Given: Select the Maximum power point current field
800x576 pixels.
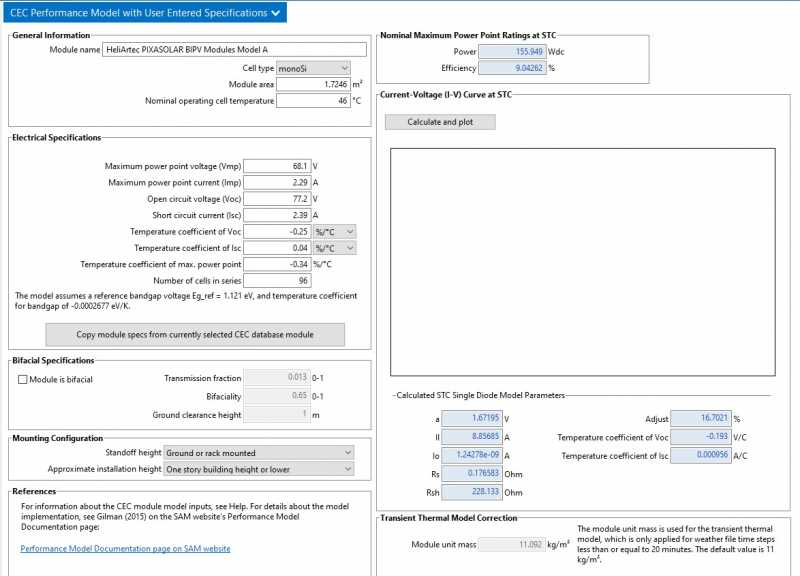Looking at the screenshot, I should (x=276, y=182).
